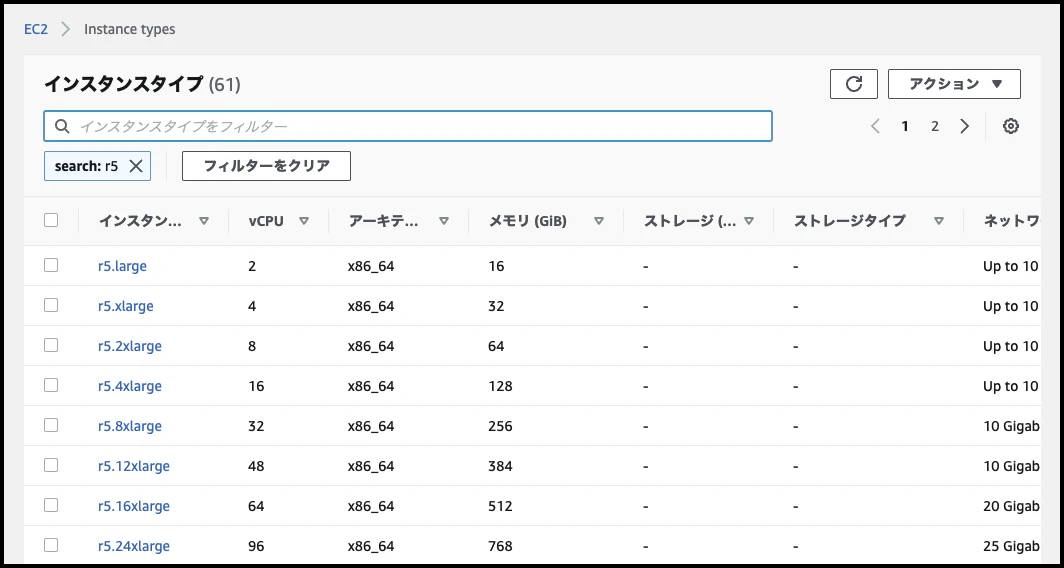This screenshot has height=568, width=1064.
Task: Check the r5.2xlarge row checkbox
Action: click(51, 345)
